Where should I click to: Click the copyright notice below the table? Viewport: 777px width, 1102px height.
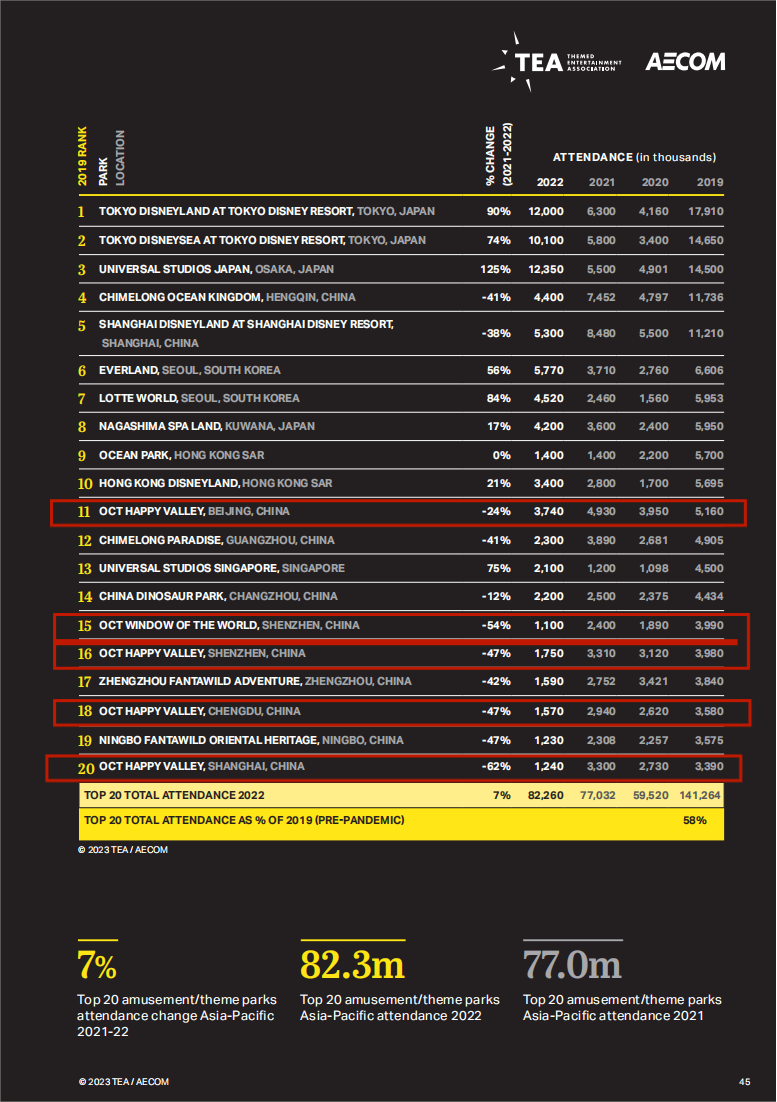point(123,850)
